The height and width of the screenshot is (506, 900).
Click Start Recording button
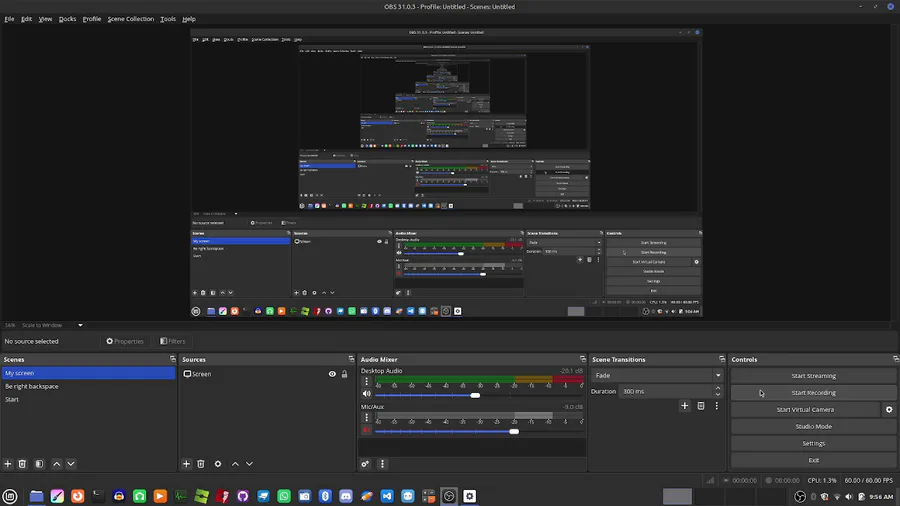pos(813,393)
